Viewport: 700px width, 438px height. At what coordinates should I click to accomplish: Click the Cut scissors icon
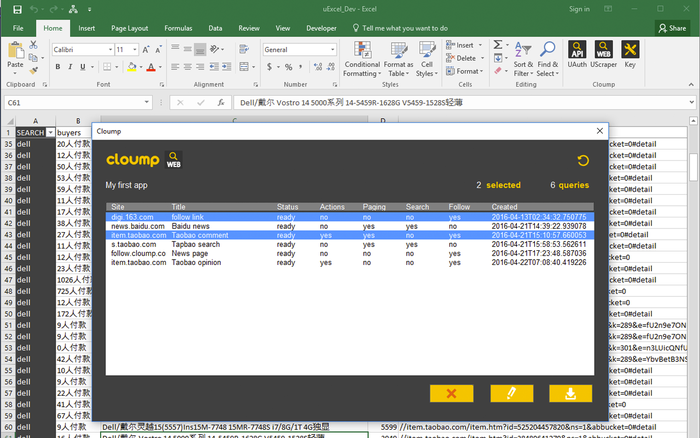tap(33, 45)
